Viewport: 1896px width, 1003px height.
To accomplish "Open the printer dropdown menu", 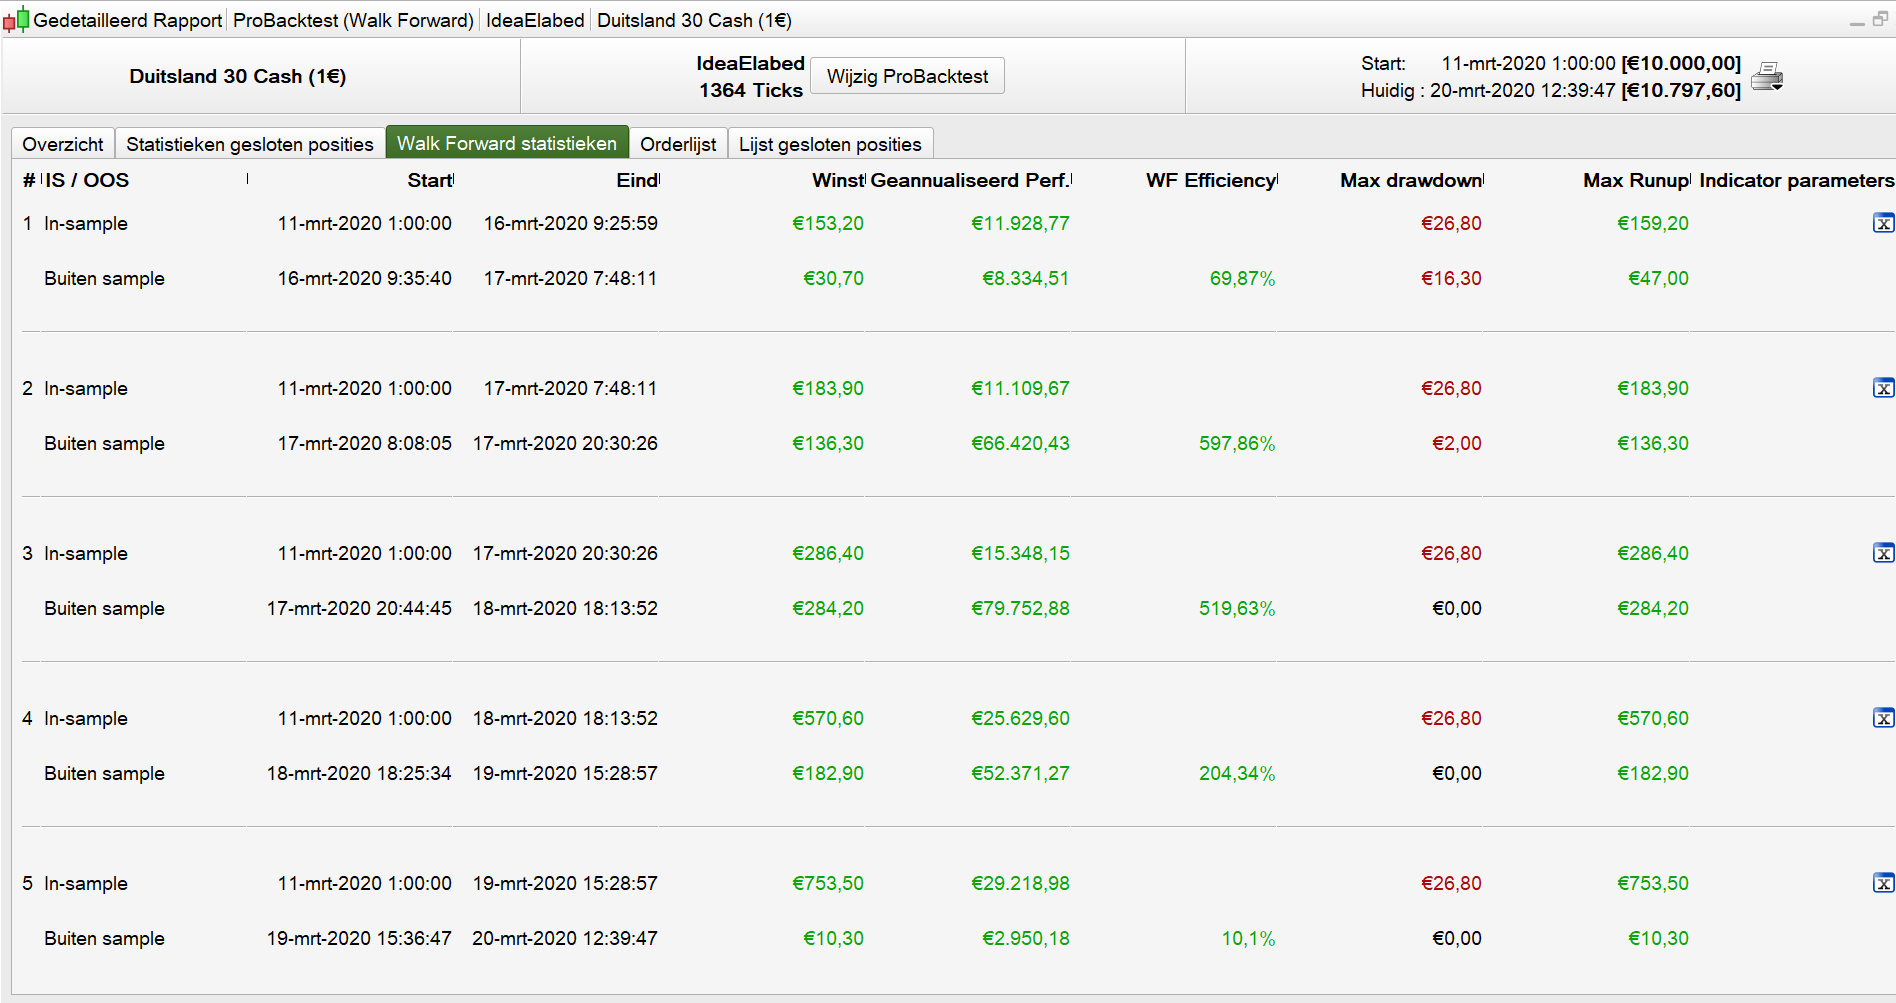I will pyautogui.click(x=1768, y=77).
